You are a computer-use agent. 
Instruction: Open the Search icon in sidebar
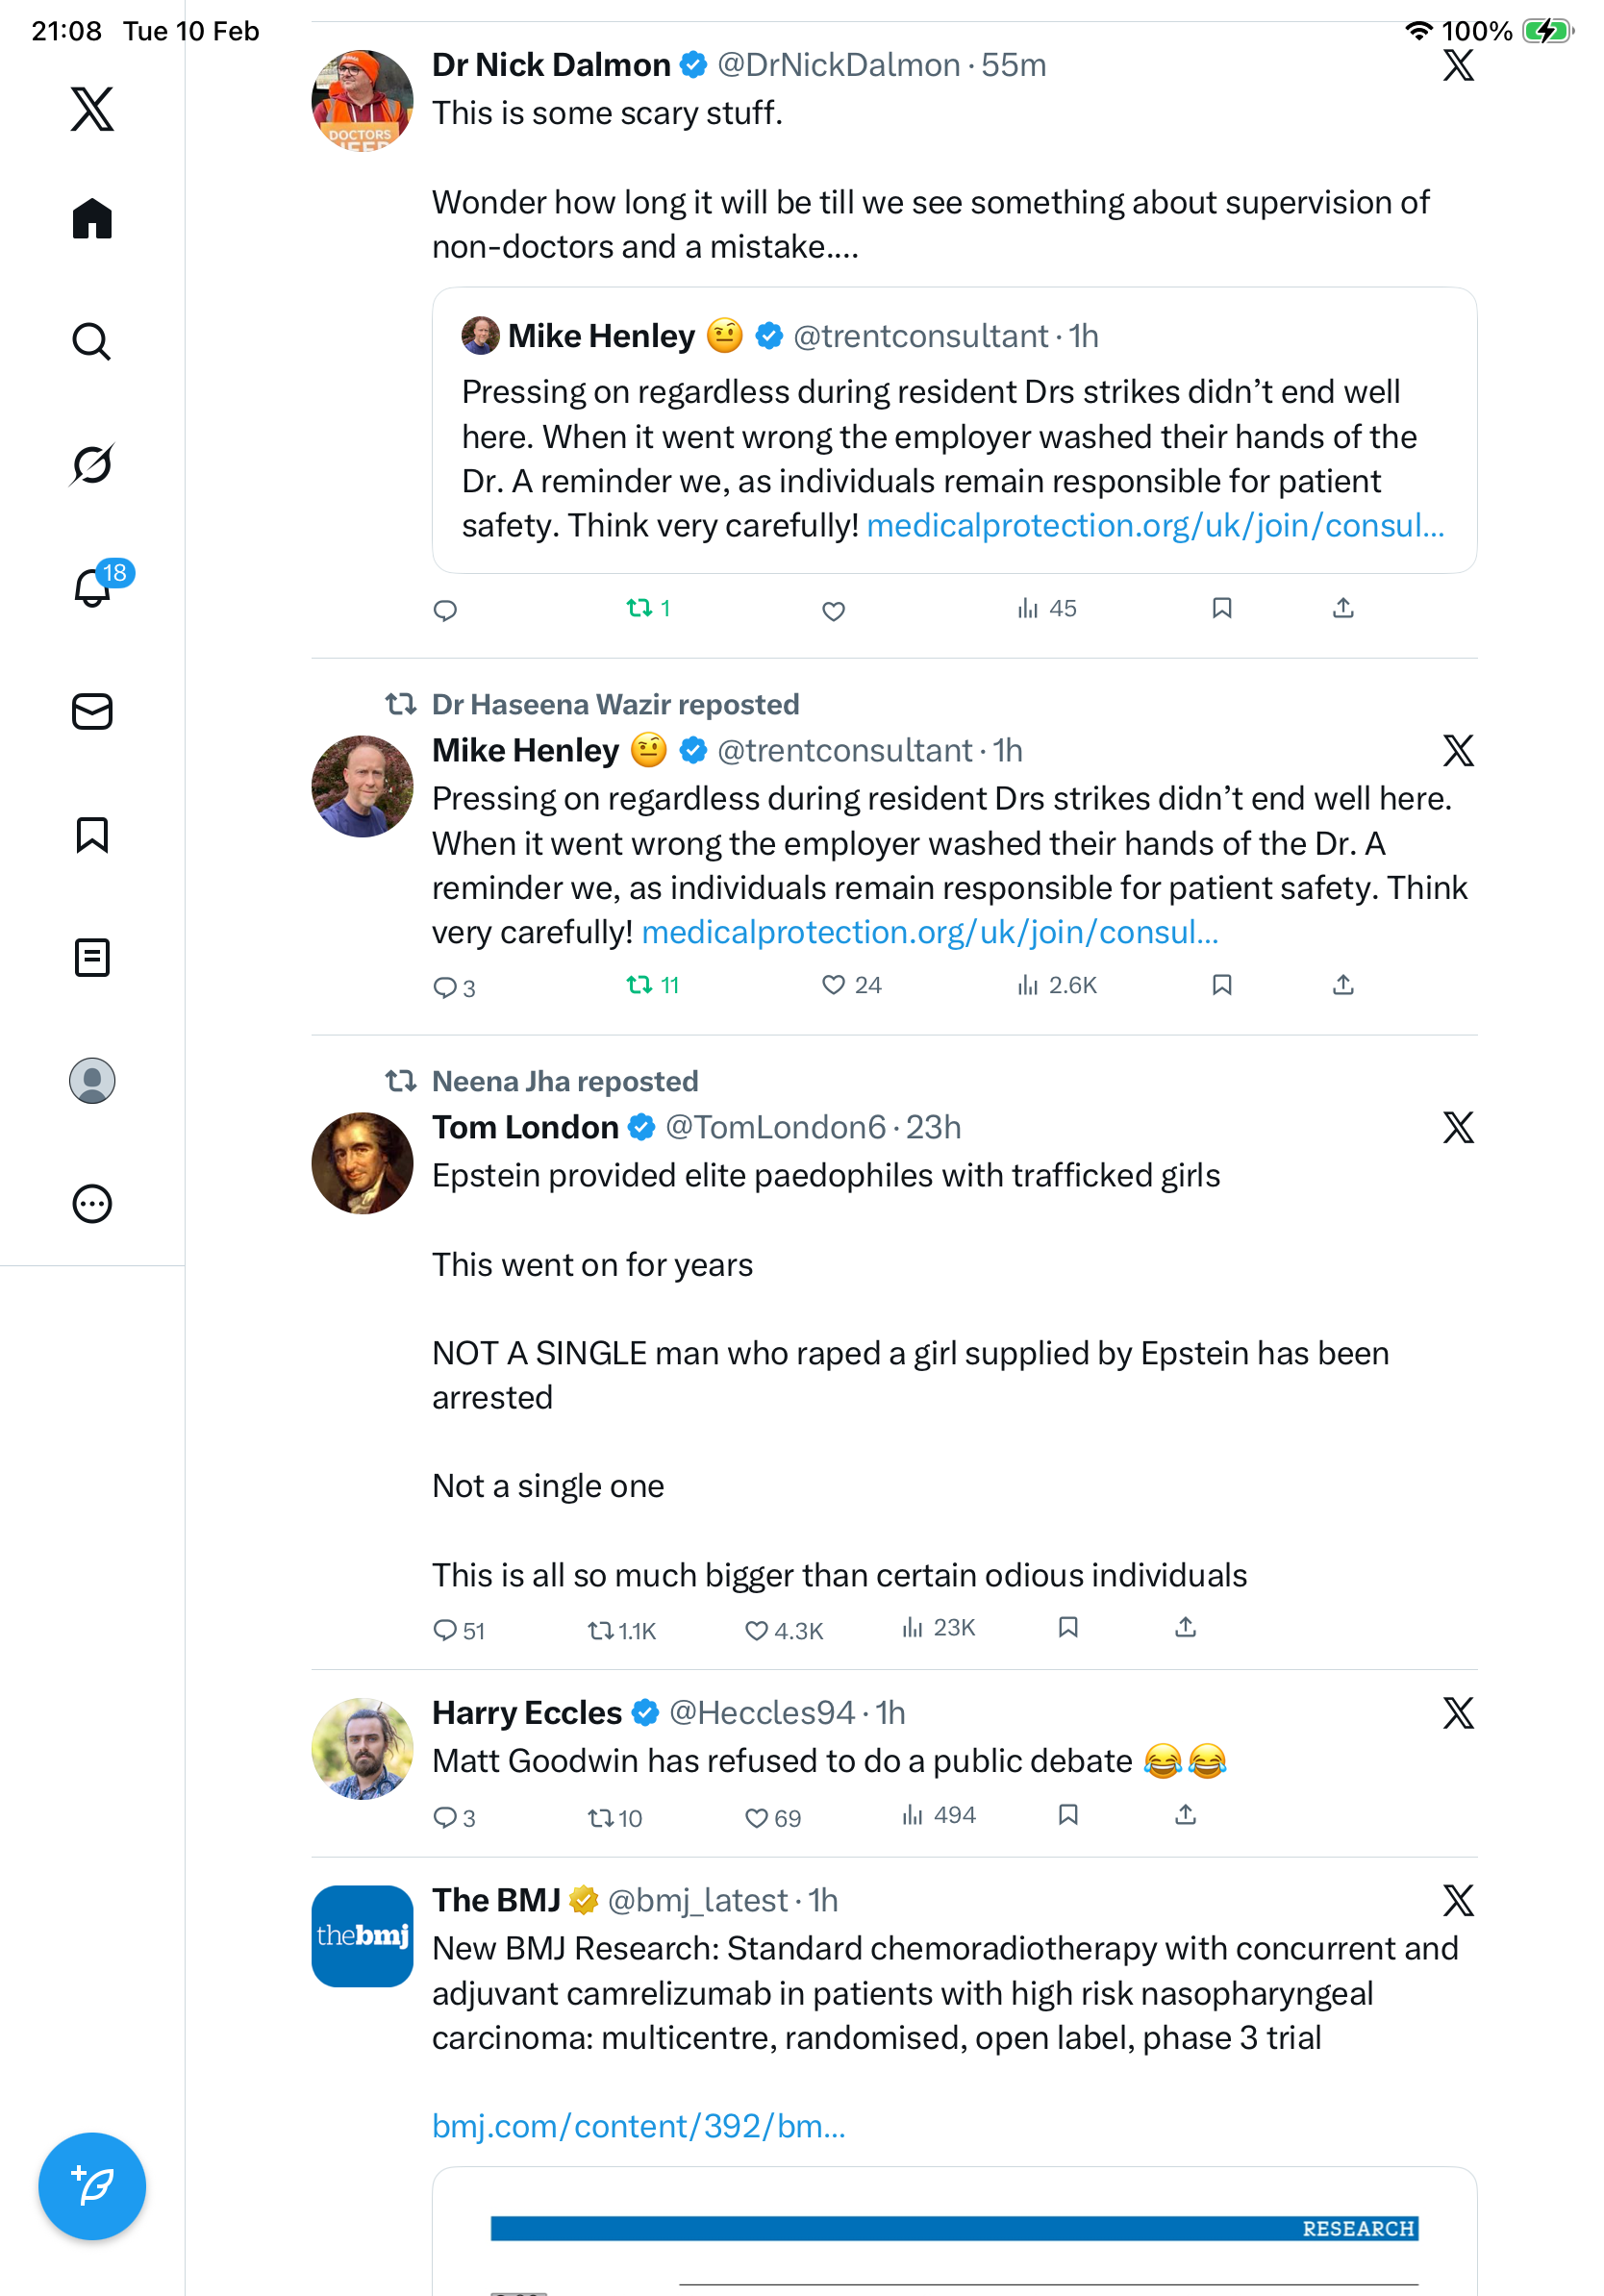point(92,341)
